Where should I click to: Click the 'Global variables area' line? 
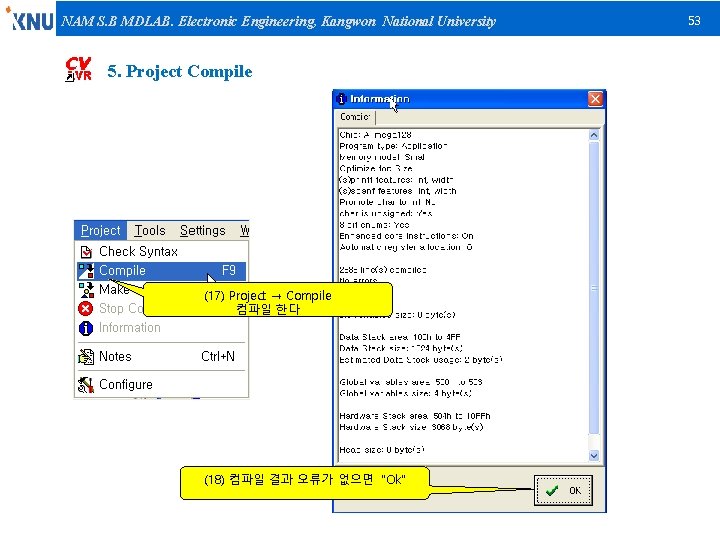[411, 382]
